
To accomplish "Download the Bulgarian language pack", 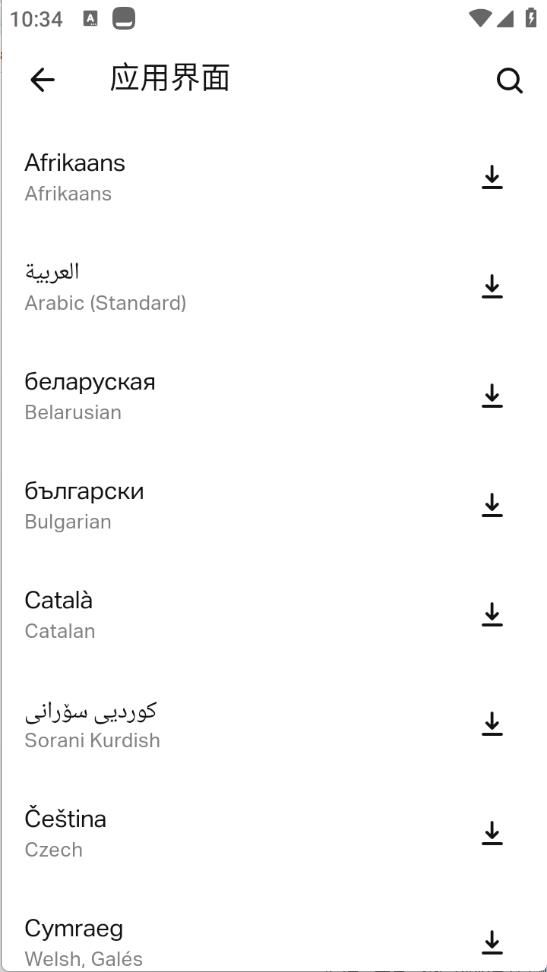I will click(492, 505).
